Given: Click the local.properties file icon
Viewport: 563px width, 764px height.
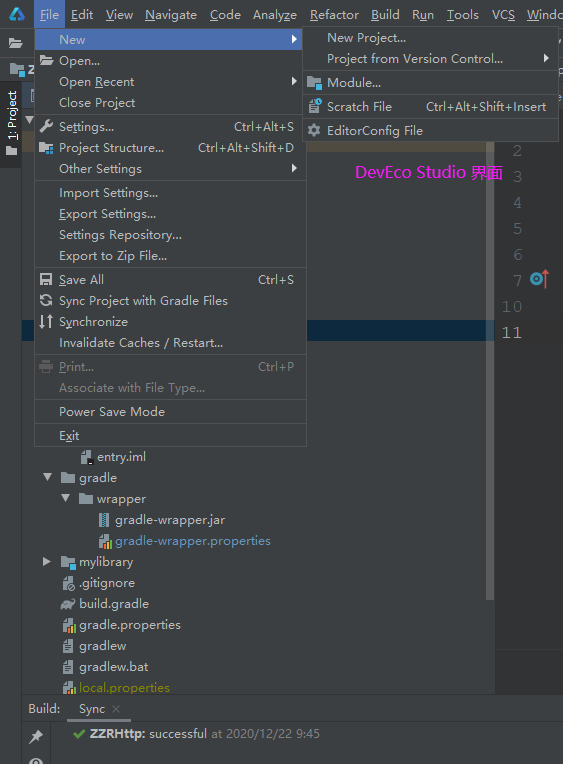Looking at the screenshot, I should coord(69,688).
